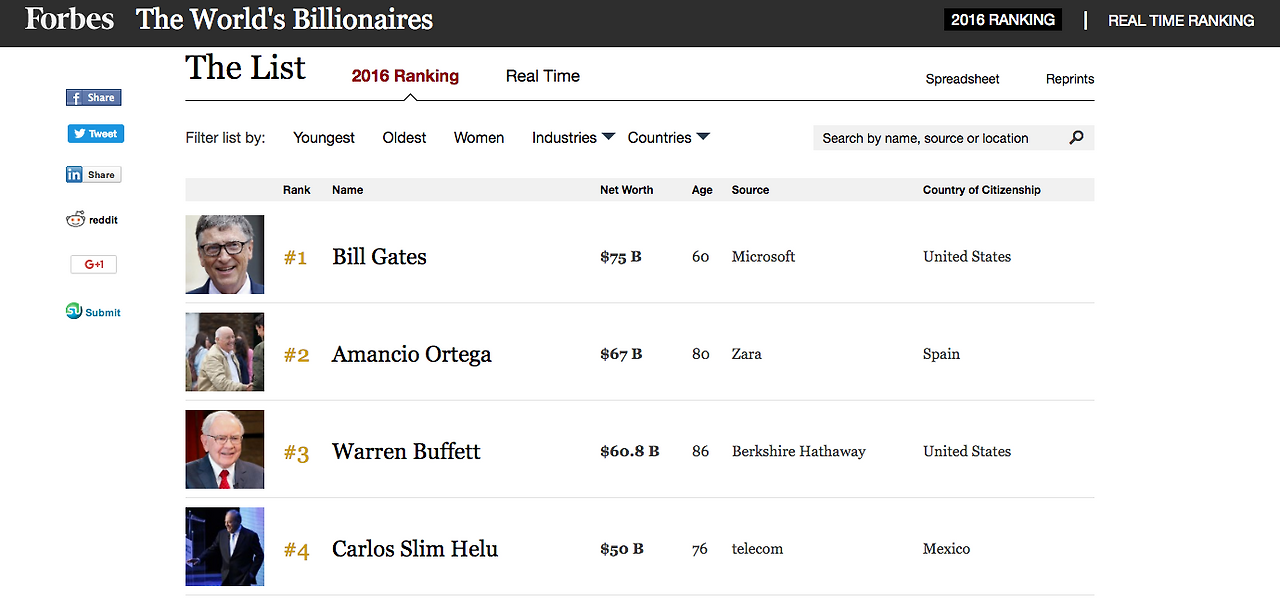This screenshot has width=1280, height=601.
Task: Click the Forbes logo
Action: coord(69,20)
